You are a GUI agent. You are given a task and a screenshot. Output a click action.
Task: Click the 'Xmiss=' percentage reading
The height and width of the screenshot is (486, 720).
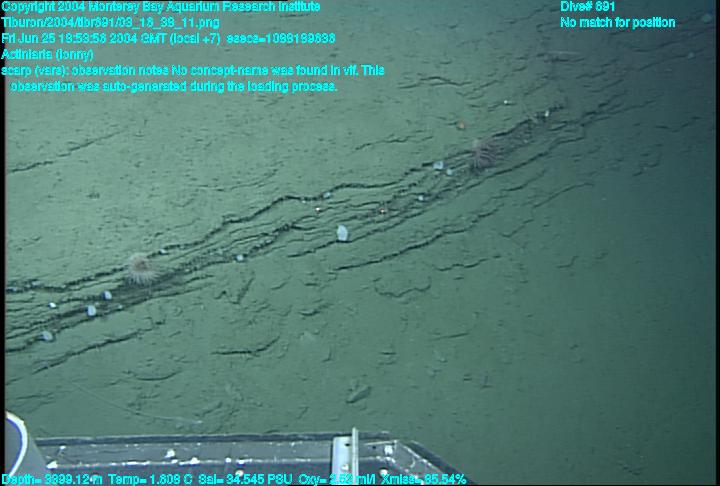[x=423, y=480]
